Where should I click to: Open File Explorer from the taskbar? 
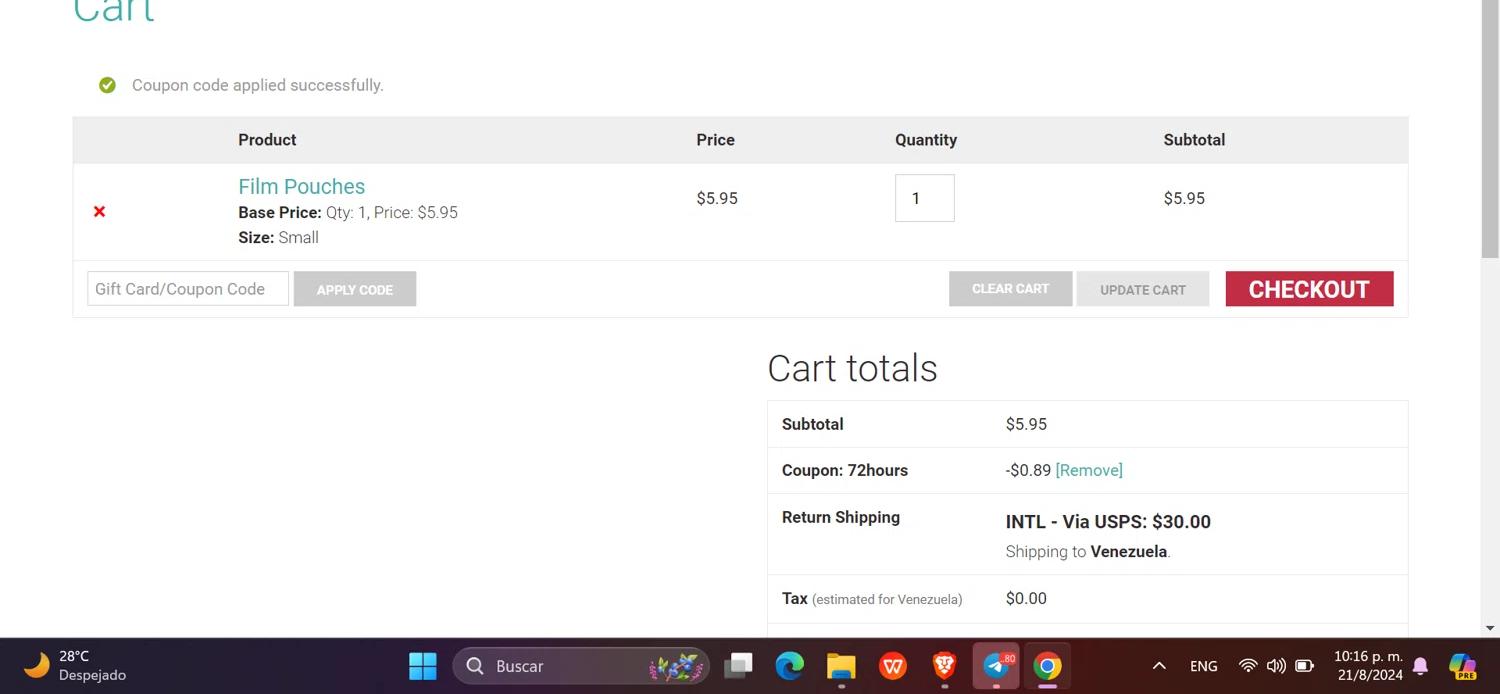tap(841, 666)
